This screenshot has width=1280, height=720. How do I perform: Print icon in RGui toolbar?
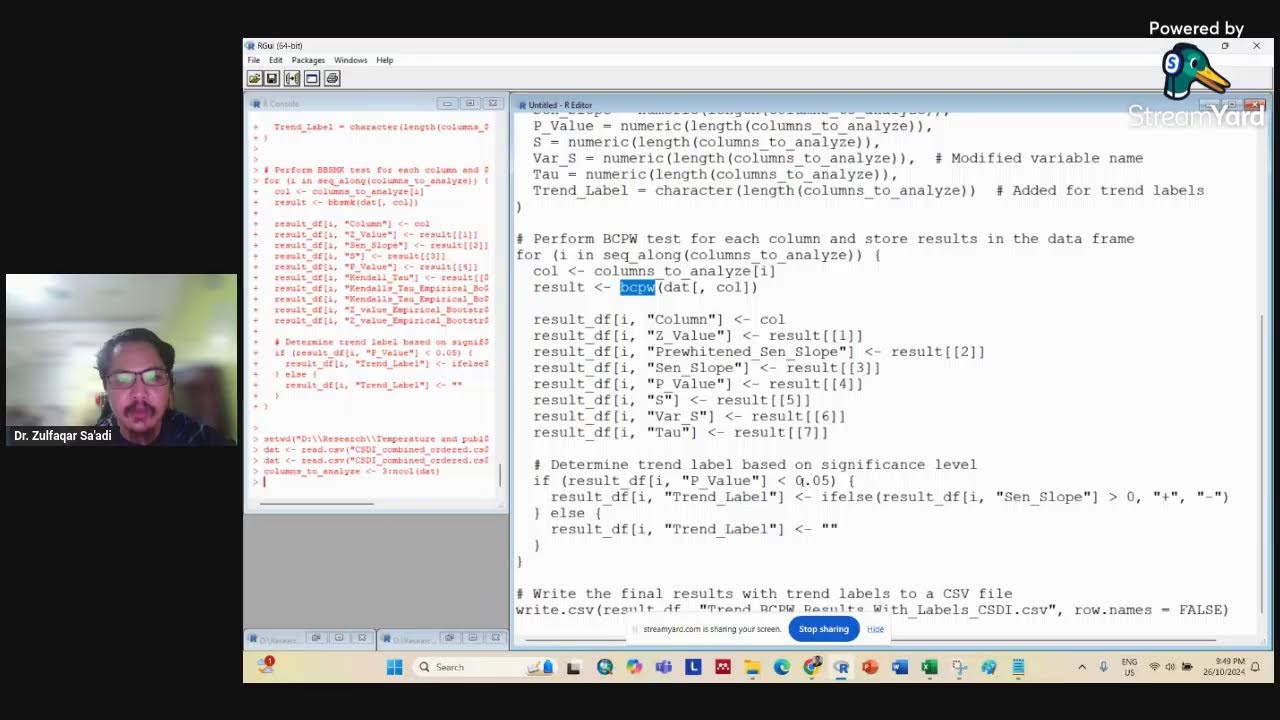point(332,78)
